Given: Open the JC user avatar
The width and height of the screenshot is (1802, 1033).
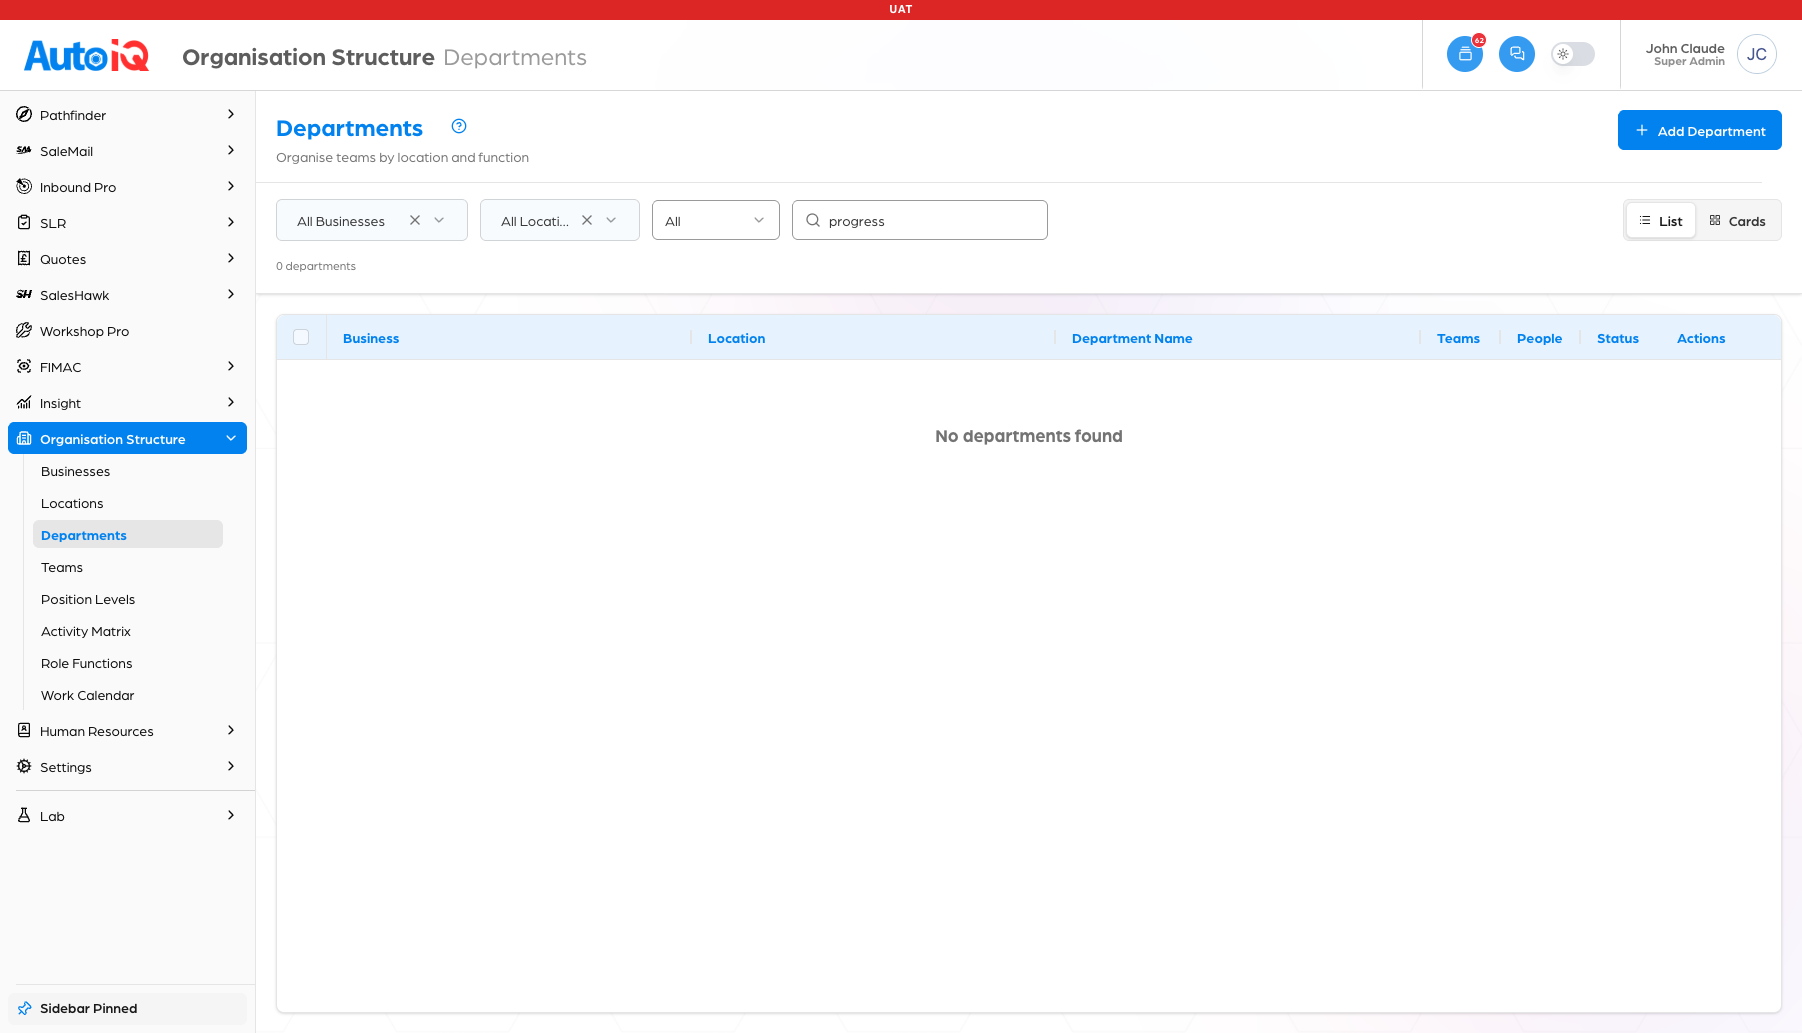Looking at the screenshot, I should click(1757, 54).
